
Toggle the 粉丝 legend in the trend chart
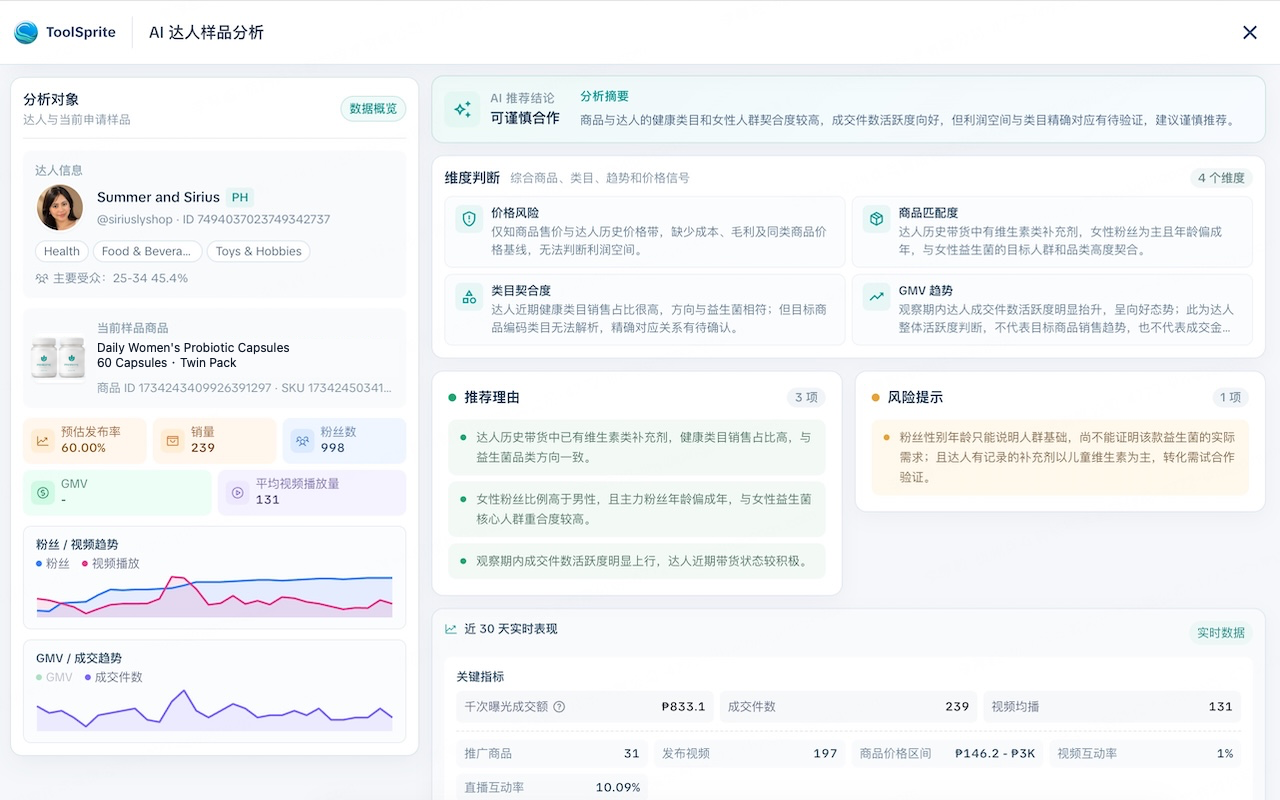(x=53, y=563)
